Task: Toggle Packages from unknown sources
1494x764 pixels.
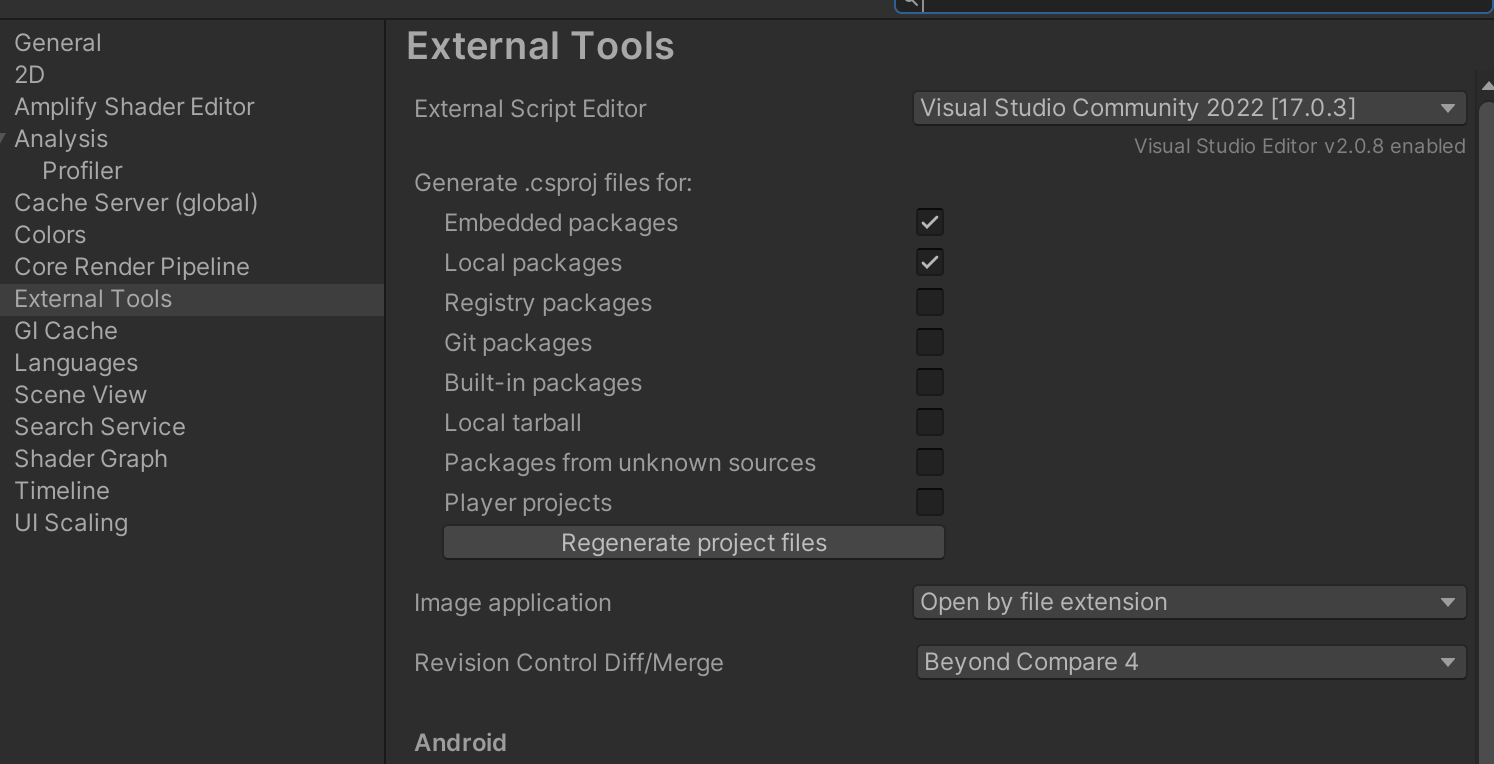Action: pyautogui.click(x=930, y=462)
